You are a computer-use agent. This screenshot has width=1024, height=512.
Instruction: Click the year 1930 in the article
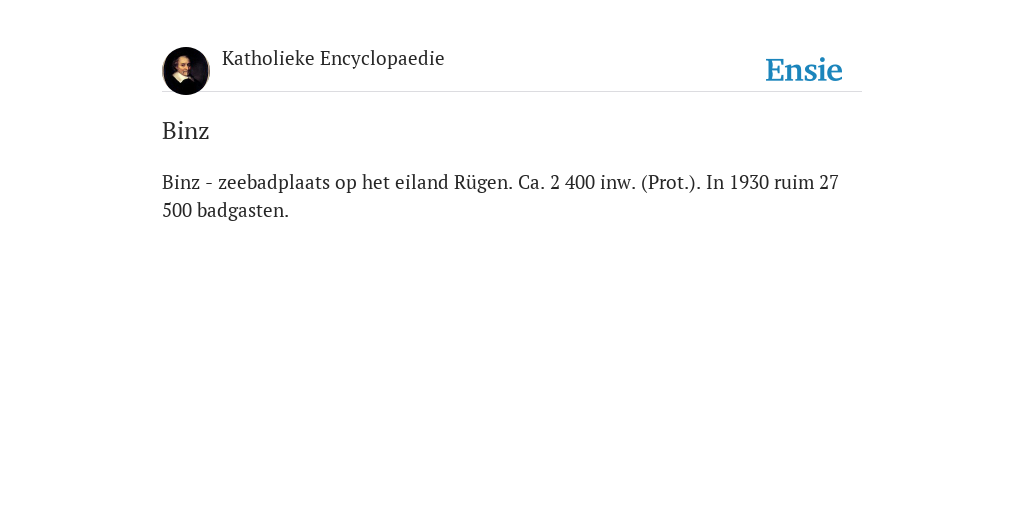click(x=749, y=182)
